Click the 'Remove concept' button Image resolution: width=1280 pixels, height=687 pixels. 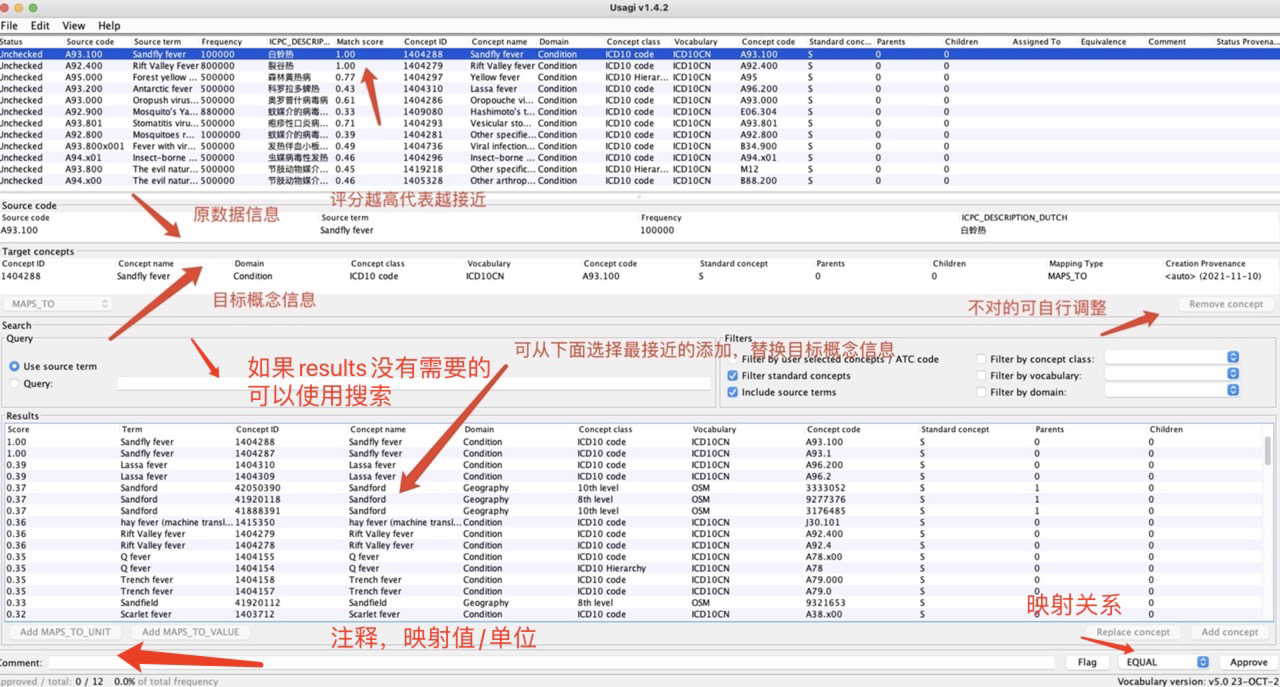pos(1226,304)
